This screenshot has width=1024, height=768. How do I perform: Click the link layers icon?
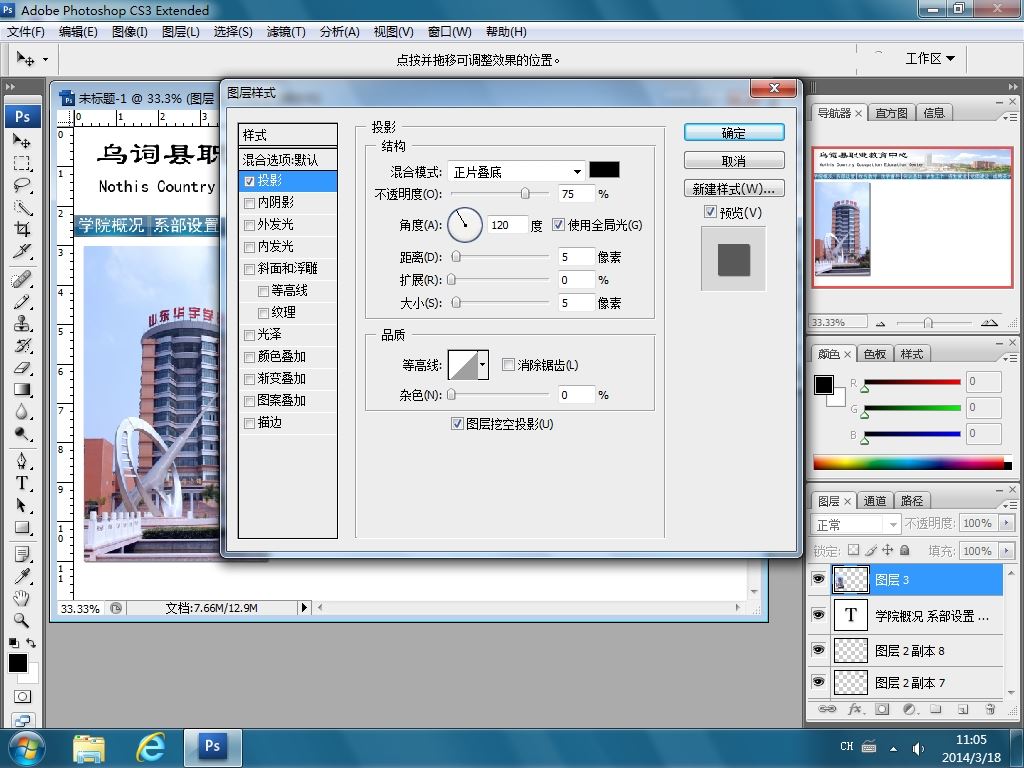[827, 709]
